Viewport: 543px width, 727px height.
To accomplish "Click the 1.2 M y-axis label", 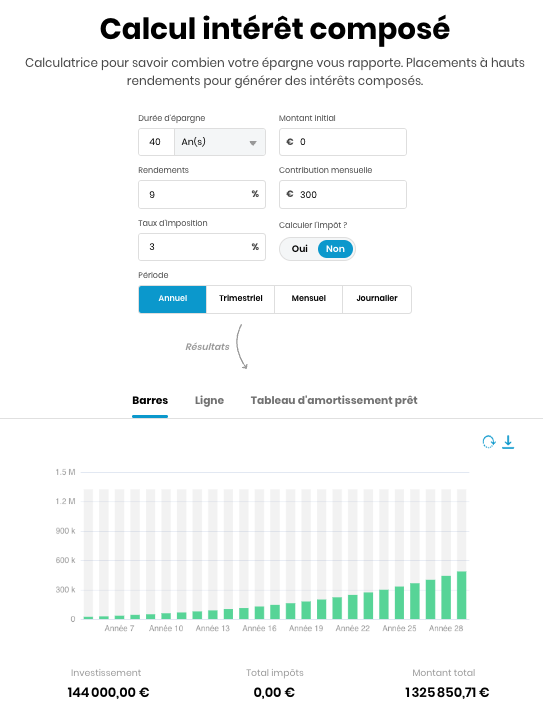I will coord(65,501).
